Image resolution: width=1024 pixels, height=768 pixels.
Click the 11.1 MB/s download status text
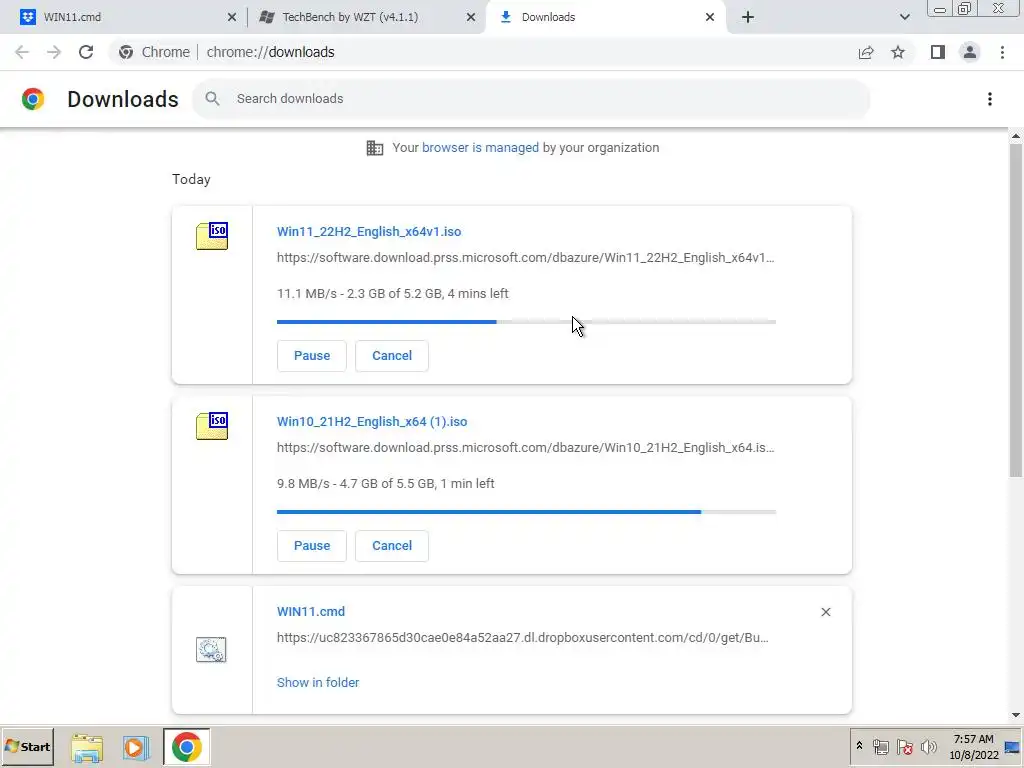tap(392, 294)
